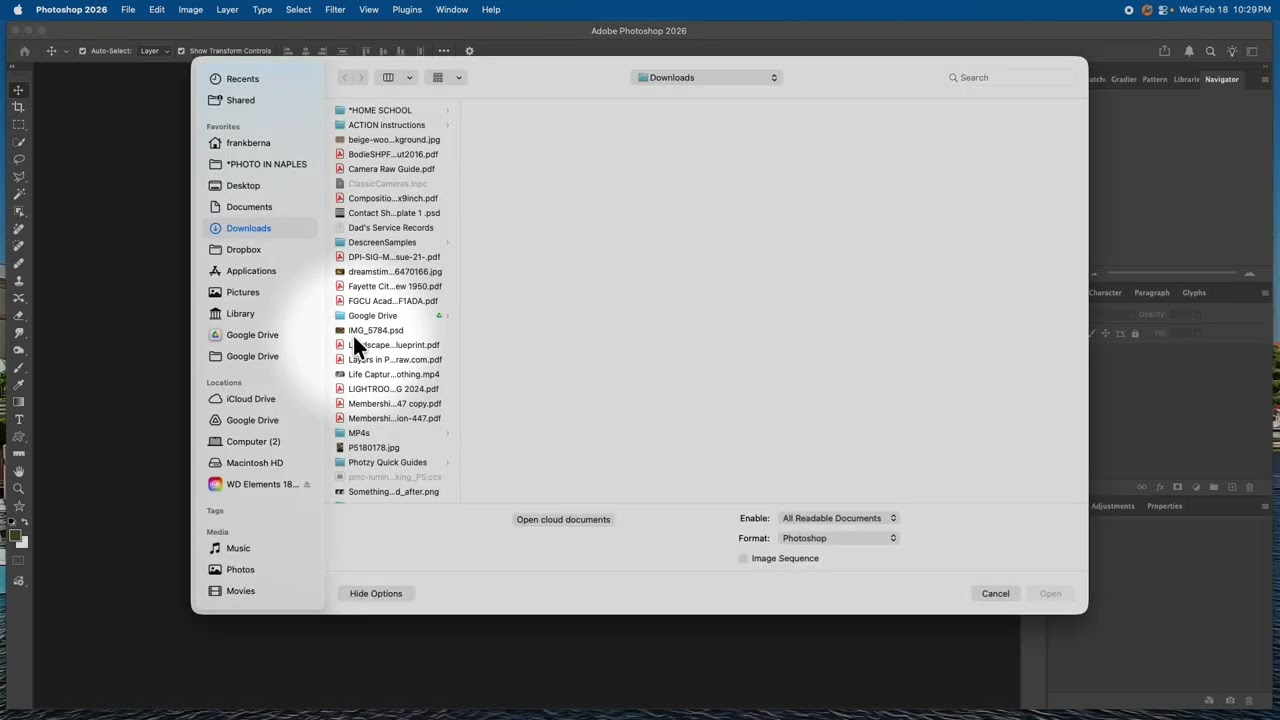Select the Hand tool
Screen dimensions: 1280x720
coord(19,472)
